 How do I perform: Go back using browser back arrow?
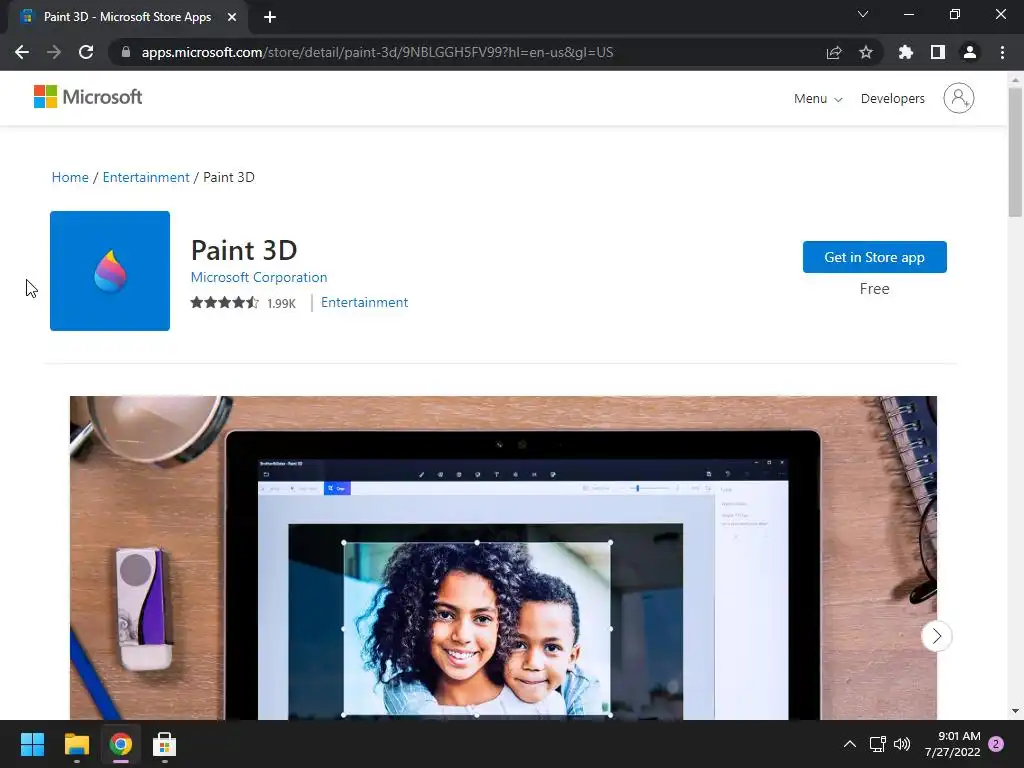(x=22, y=52)
